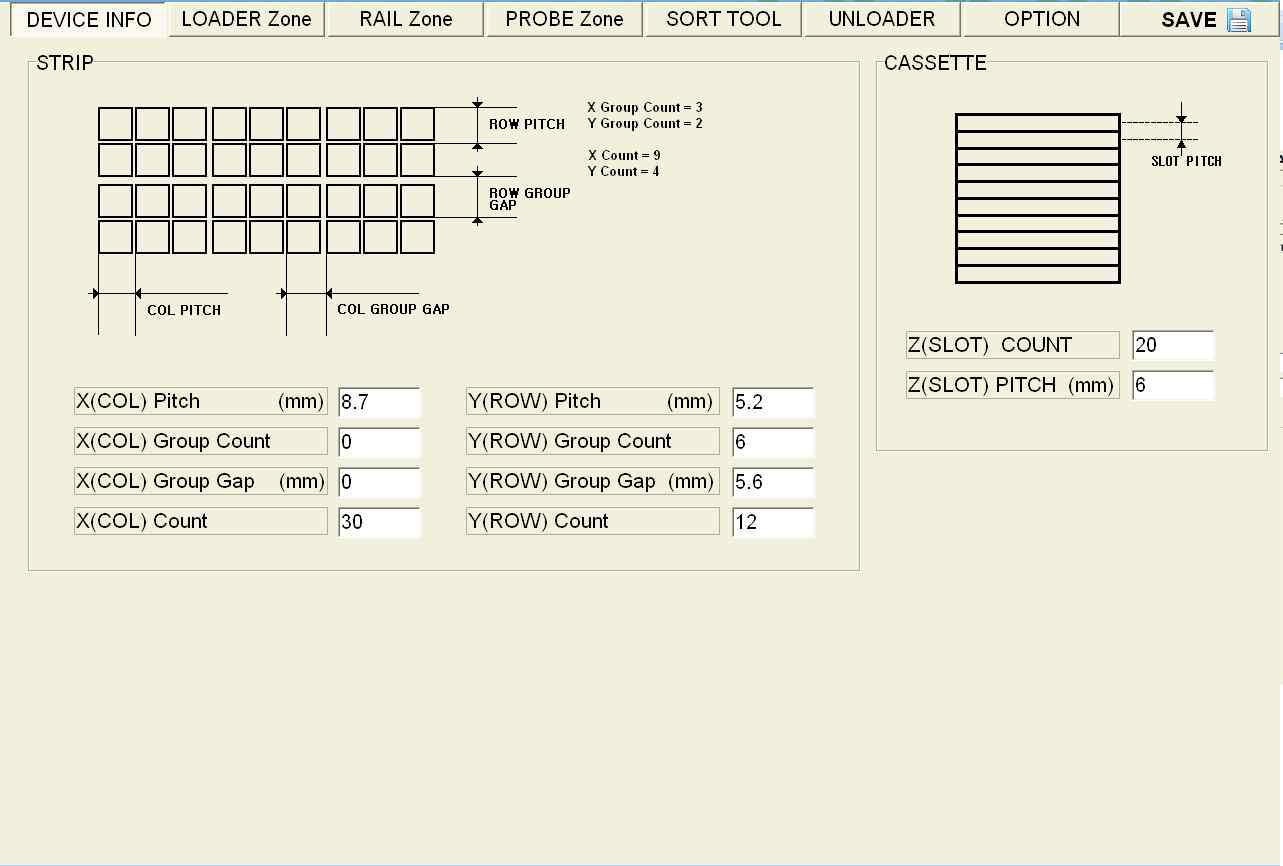
Task: Select the X(COL) Count input showing 30
Action: click(379, 522)
